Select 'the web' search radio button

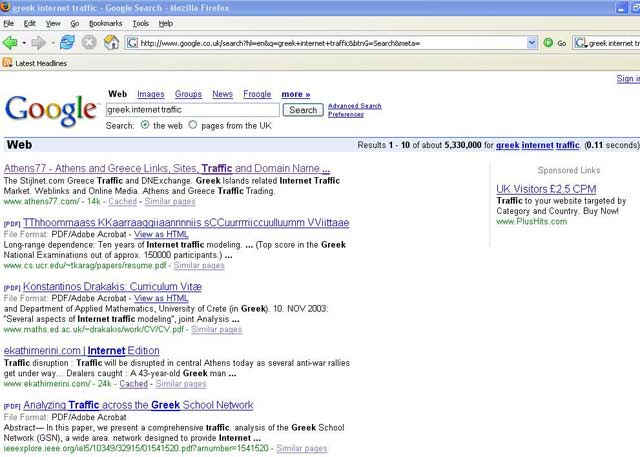point(145,125)
